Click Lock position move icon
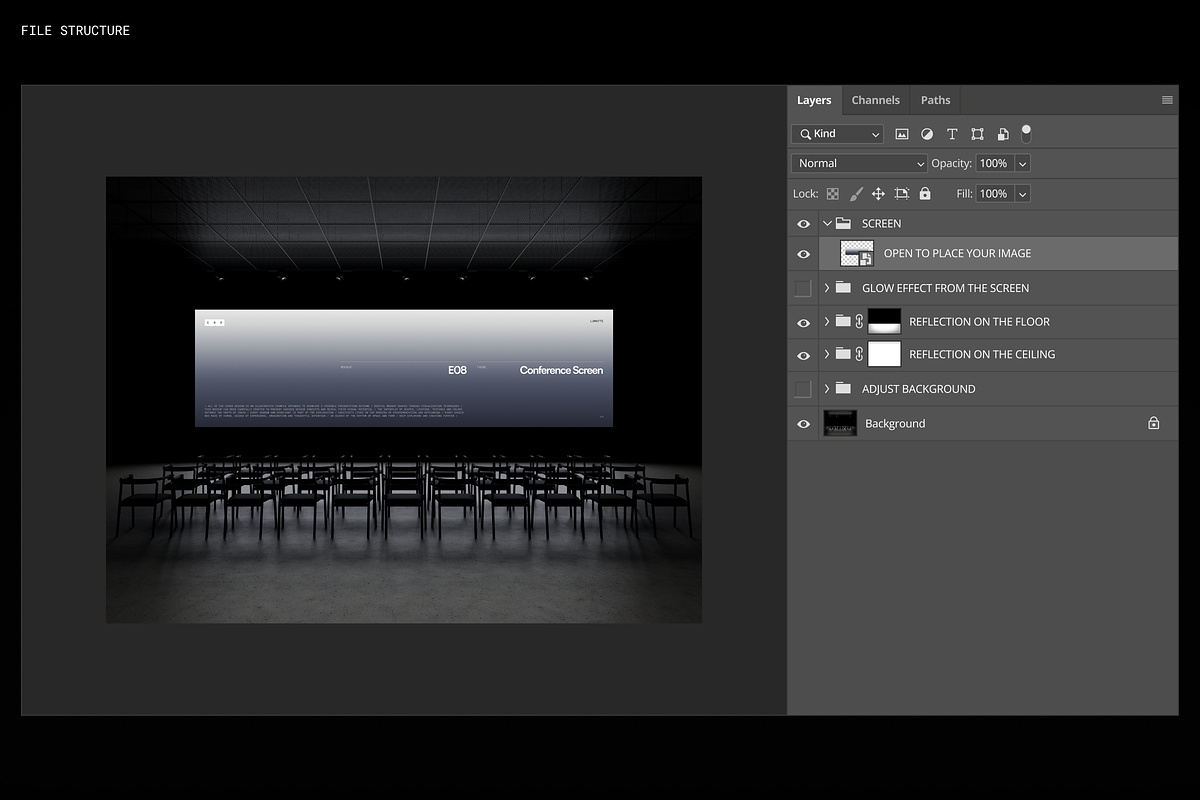Screen dimensions: 1200x800 pyautogui.click(x=878, y=194)
